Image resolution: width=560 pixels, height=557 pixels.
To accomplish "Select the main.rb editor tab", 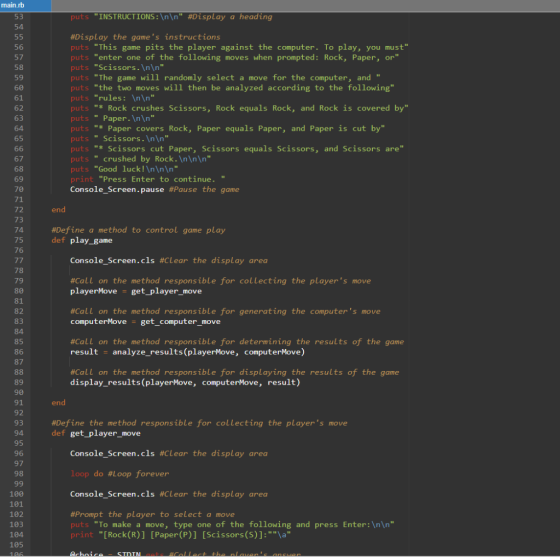I will point(25,5).
